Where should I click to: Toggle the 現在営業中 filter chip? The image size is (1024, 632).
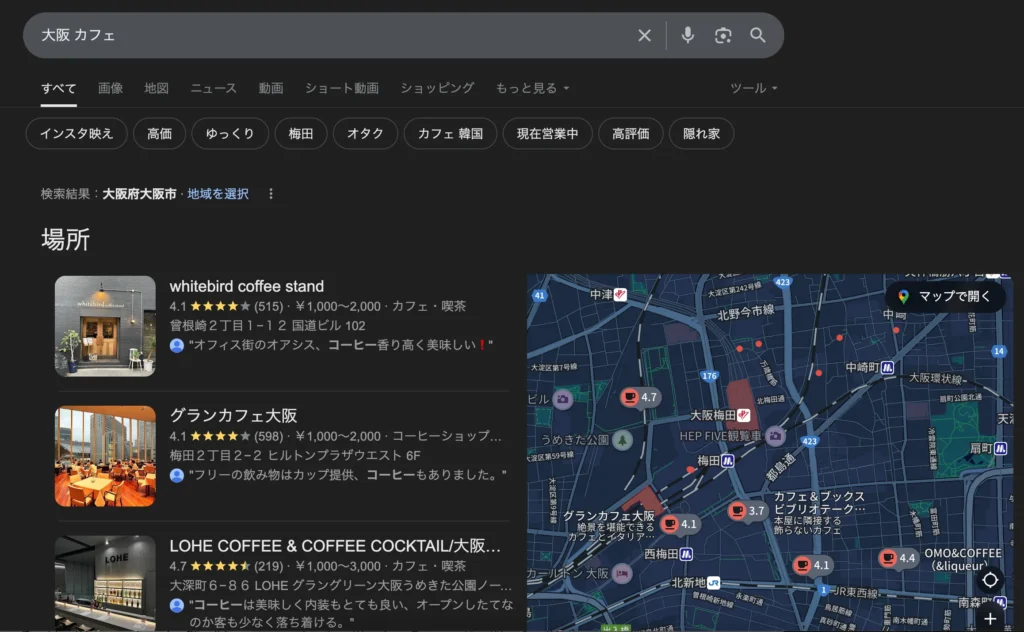point(547,134)
